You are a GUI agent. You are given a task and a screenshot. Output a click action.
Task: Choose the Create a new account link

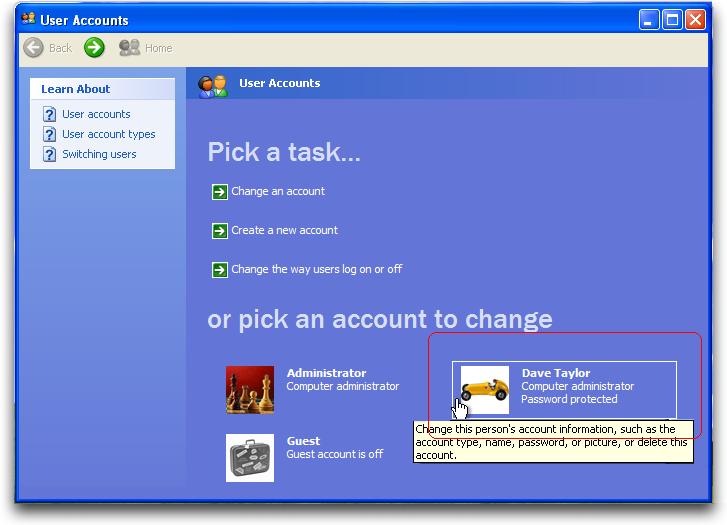coord(284,230)
